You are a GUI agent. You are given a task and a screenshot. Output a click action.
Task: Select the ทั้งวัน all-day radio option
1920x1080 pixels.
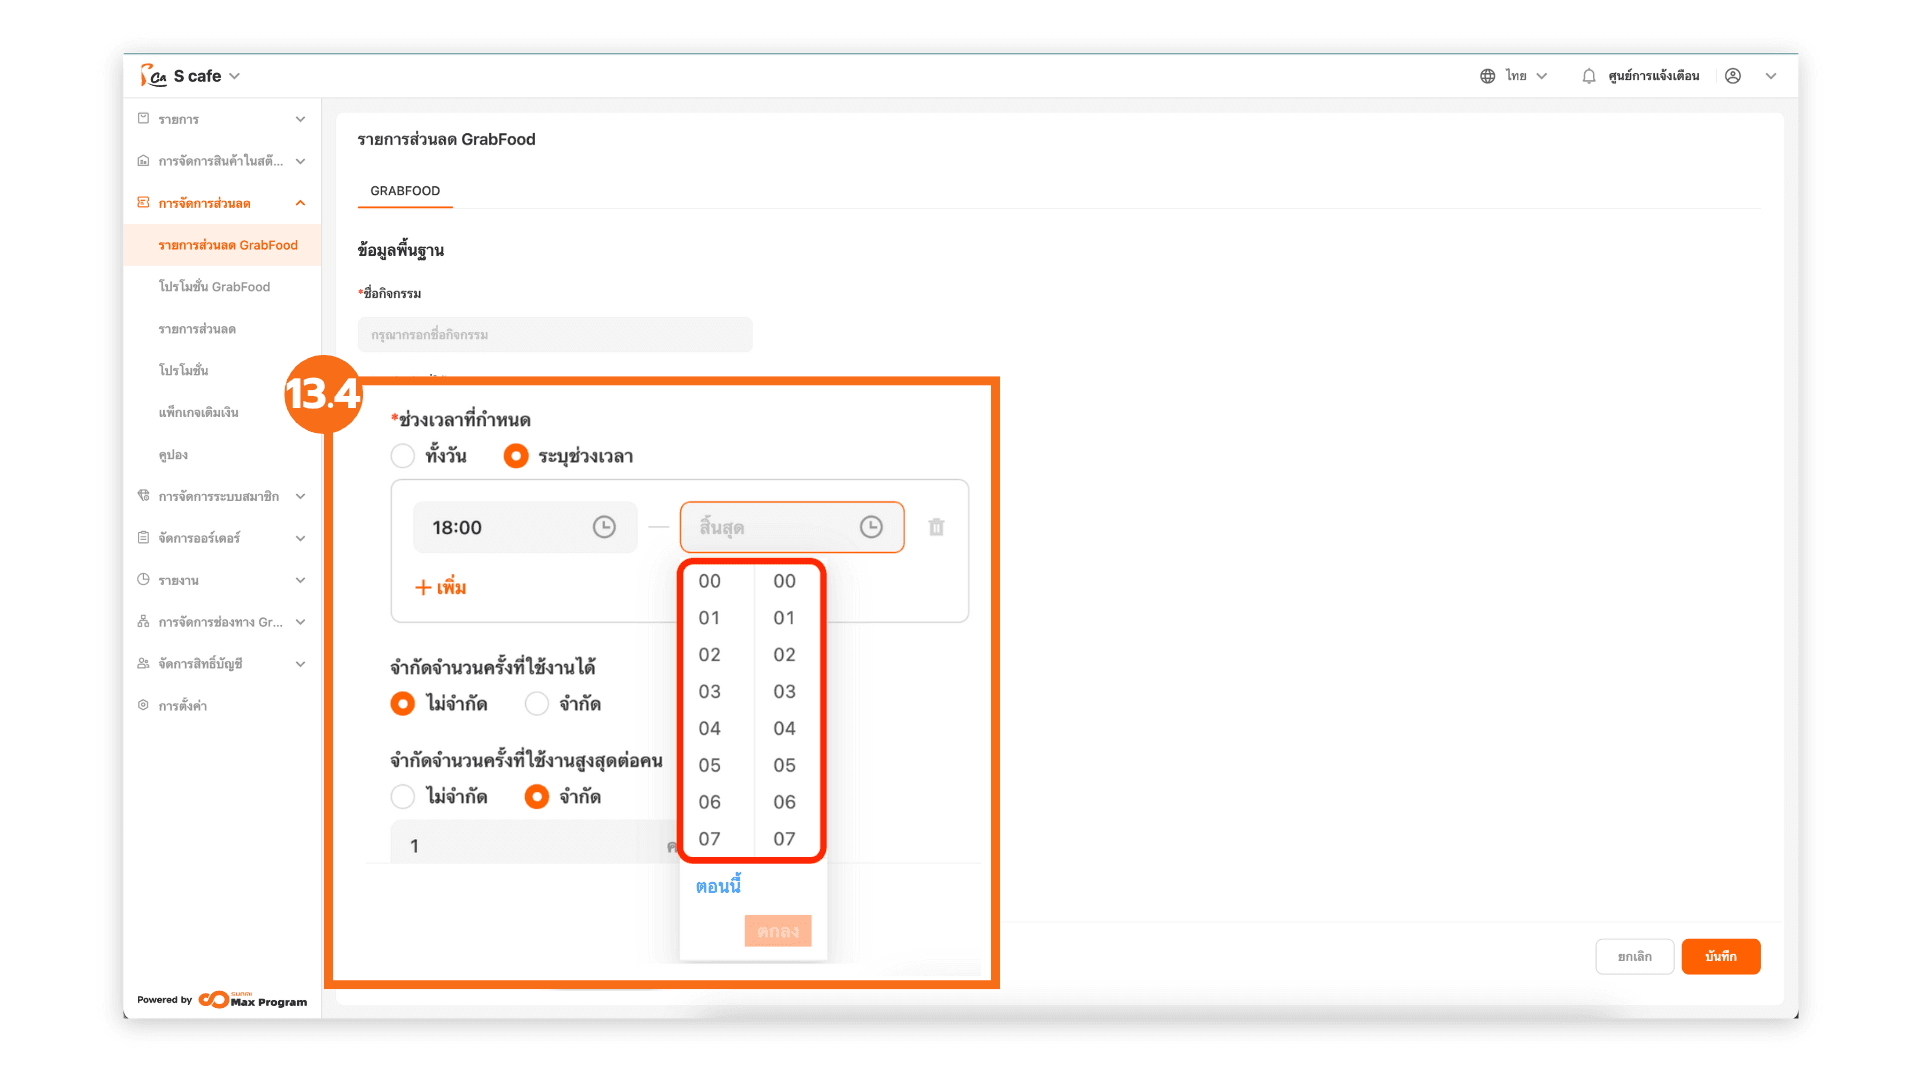coord(403,456)
